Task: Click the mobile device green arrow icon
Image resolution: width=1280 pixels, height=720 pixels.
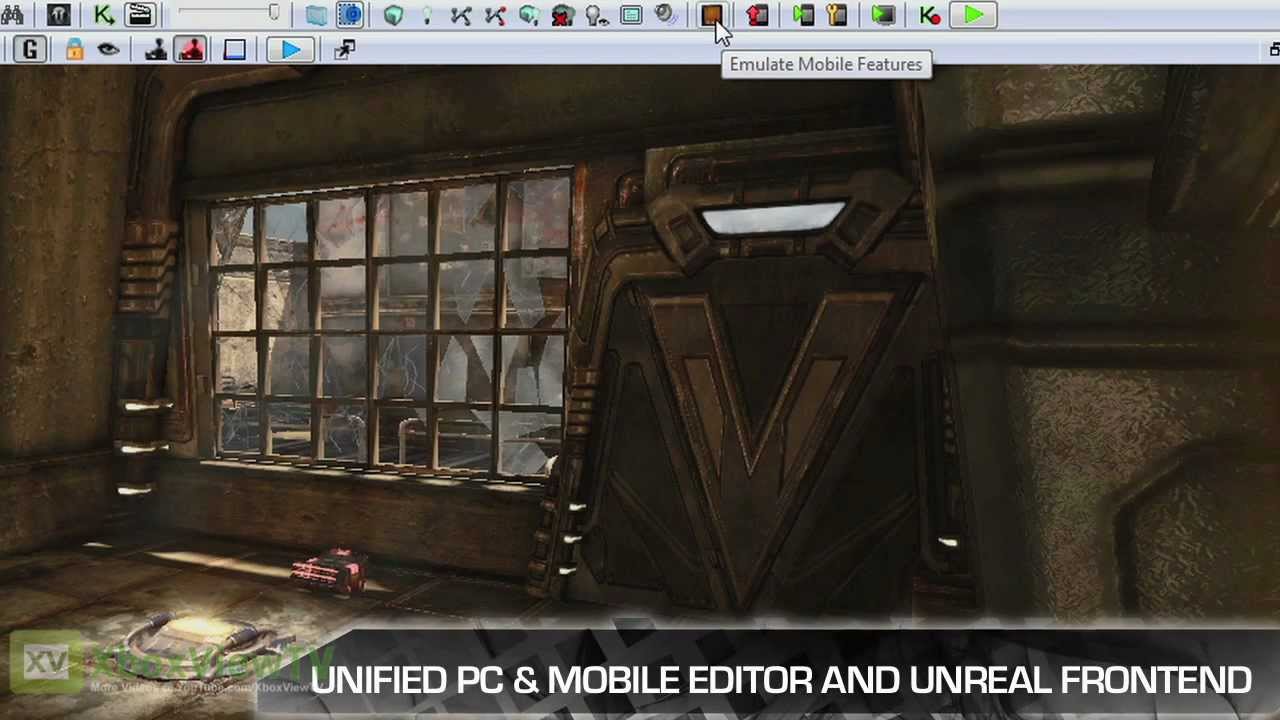Action: click(803, 15)
